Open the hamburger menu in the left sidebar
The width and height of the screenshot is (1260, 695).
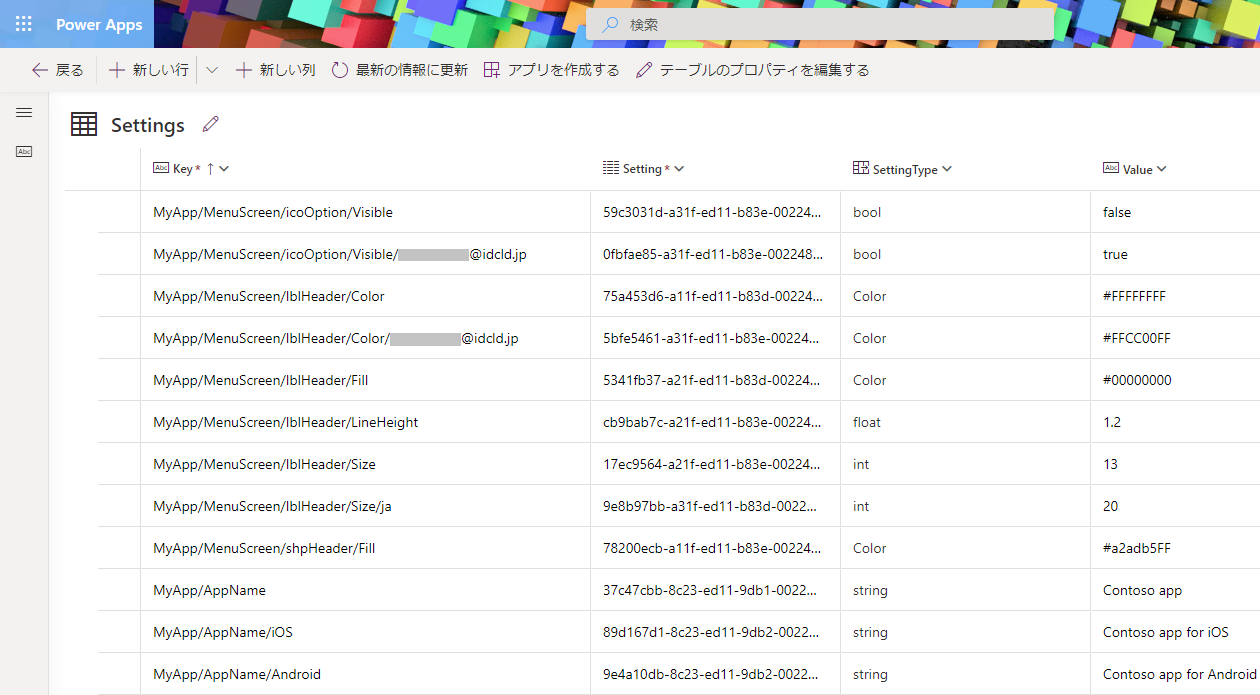(x=24, y=112)
